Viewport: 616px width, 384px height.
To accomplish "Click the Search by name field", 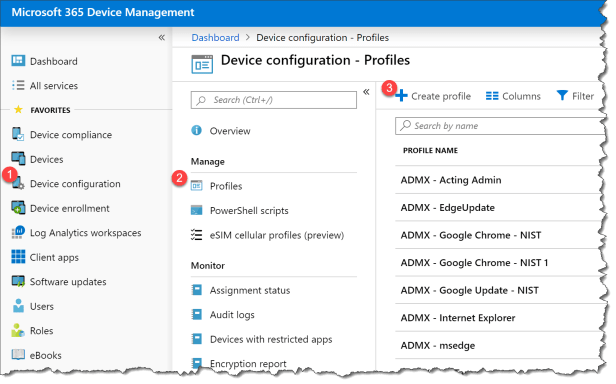I will pos(500,126).
